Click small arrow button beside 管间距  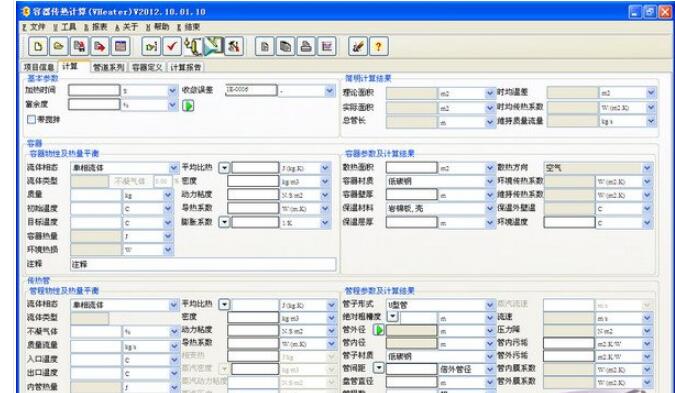(x=378, y=368)
